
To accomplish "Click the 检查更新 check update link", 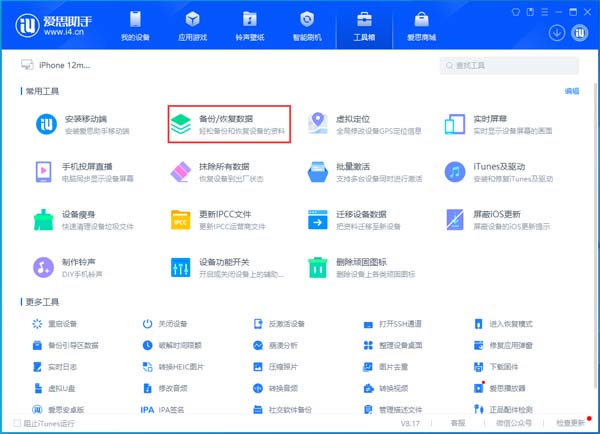I will coord(571,423).
